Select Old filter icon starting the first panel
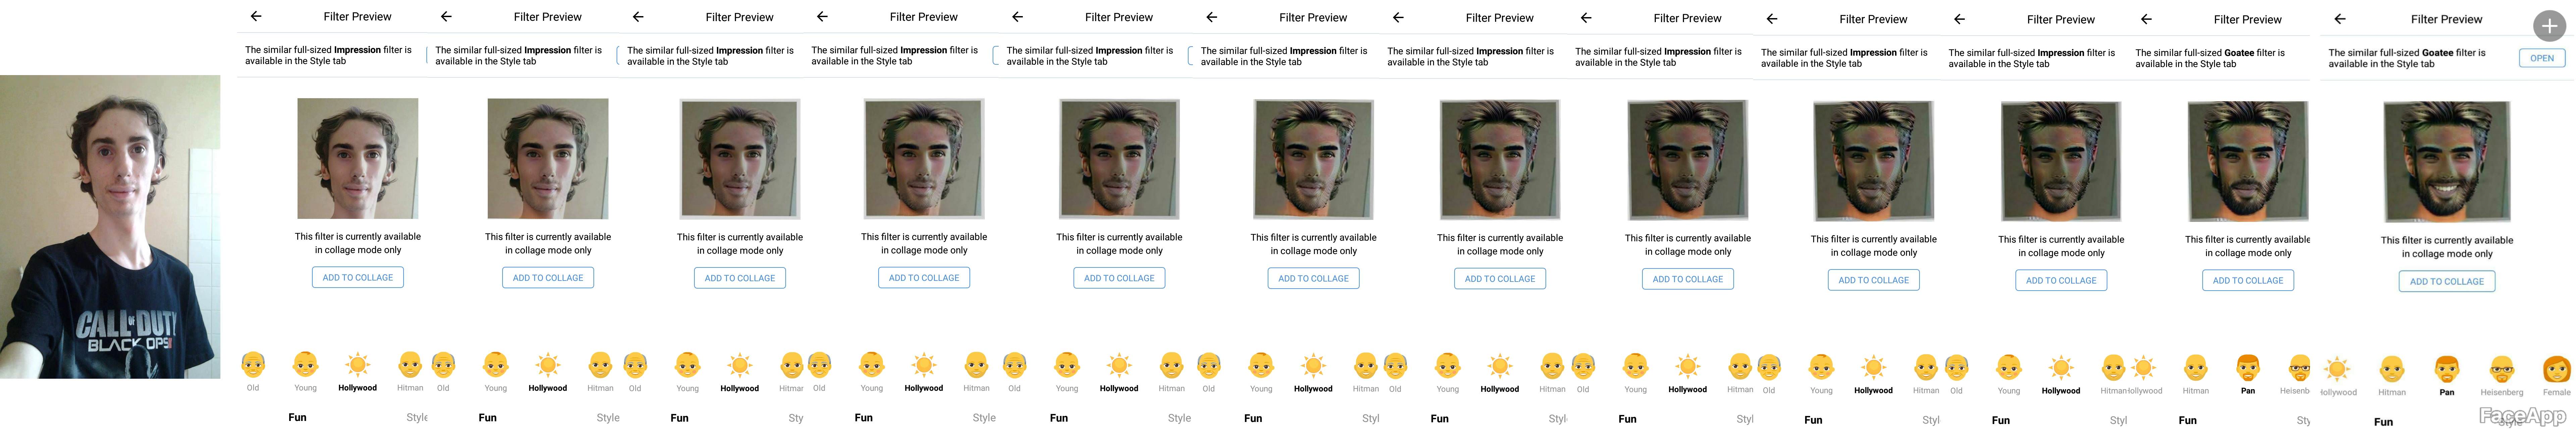The width and height of the screenshot is (2576, 429). click(253, 364)
